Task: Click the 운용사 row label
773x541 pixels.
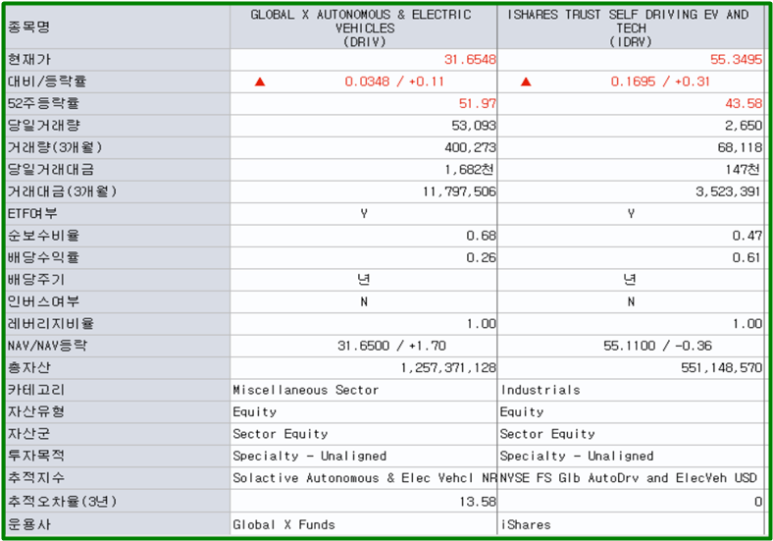Action: click(29, 524)
